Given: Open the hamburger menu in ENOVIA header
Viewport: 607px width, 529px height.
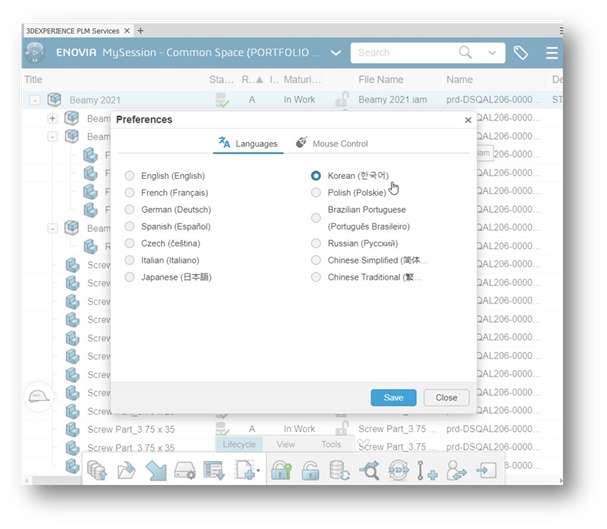Looking at the screenshot, I should click(552, 53).
